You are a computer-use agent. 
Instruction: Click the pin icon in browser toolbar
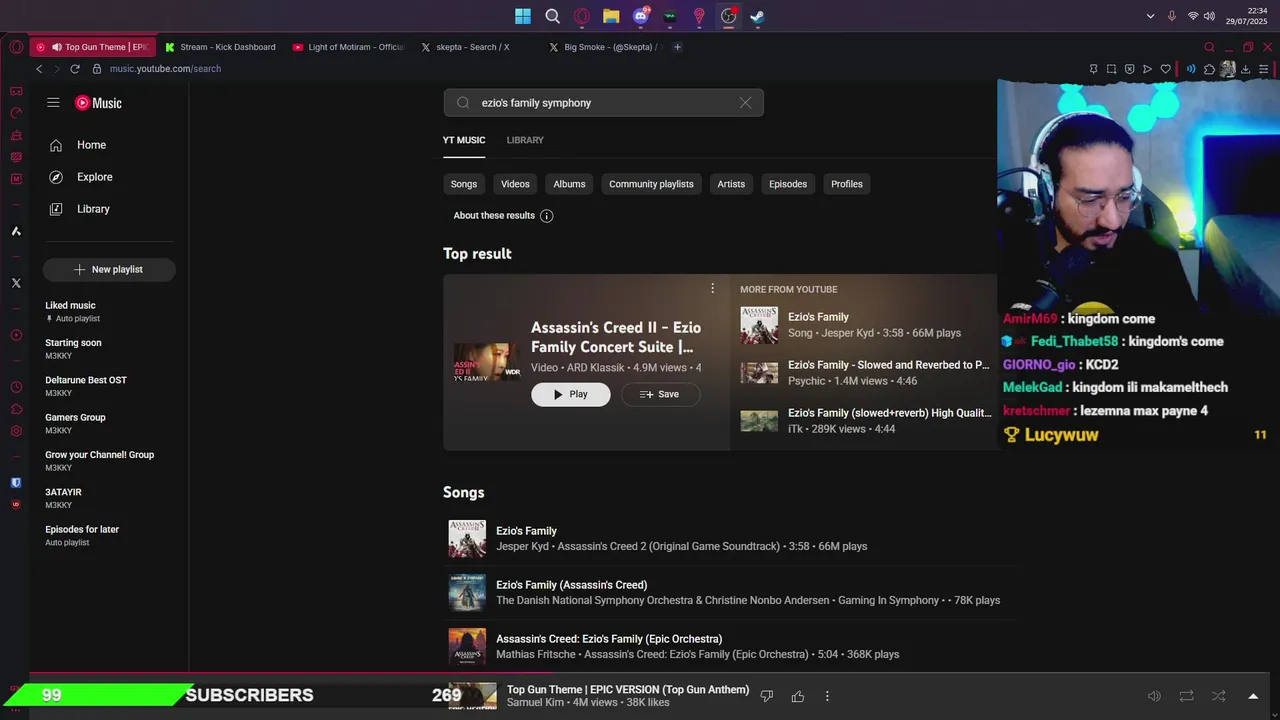pyautogui.click(x=1093, y=69)
